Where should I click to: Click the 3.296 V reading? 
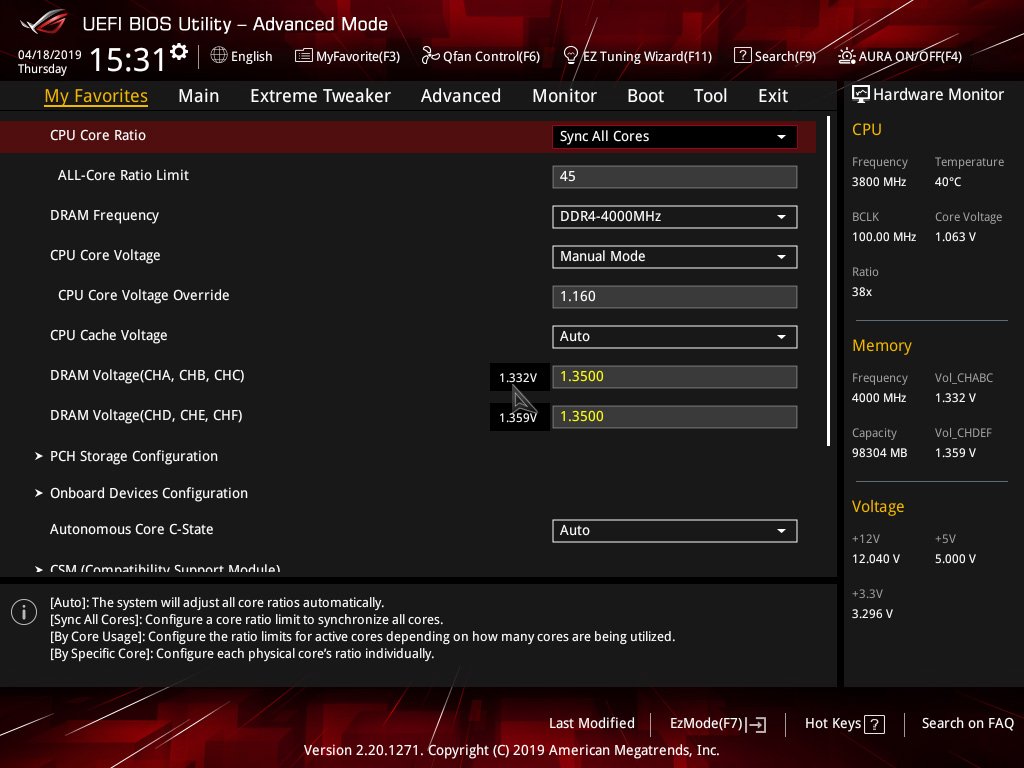(x=872, y=614)
